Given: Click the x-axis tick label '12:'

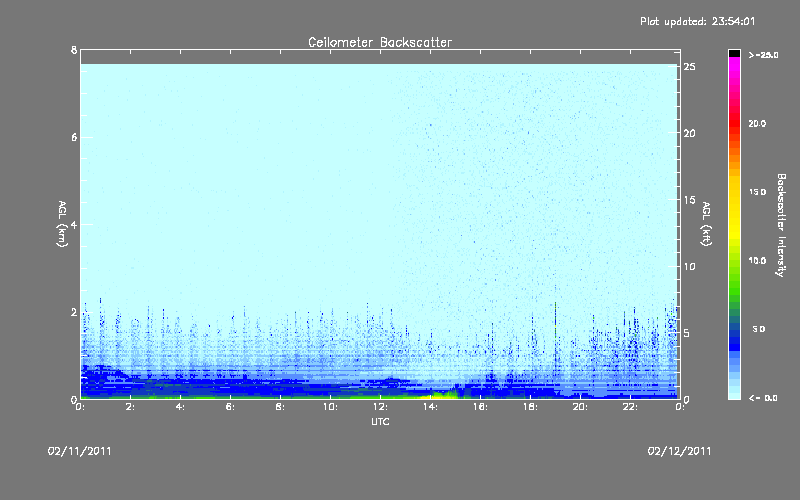Looking at the screenshot, I should point(380,407).
